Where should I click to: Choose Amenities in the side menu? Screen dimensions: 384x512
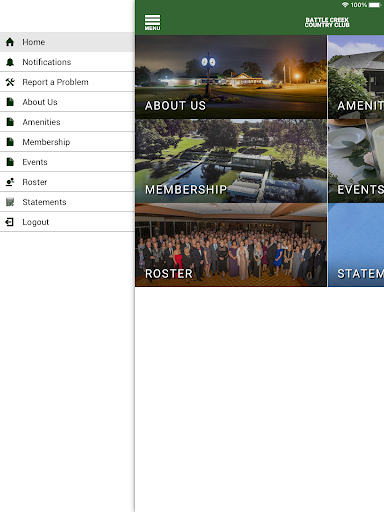(x=67, y=122)
